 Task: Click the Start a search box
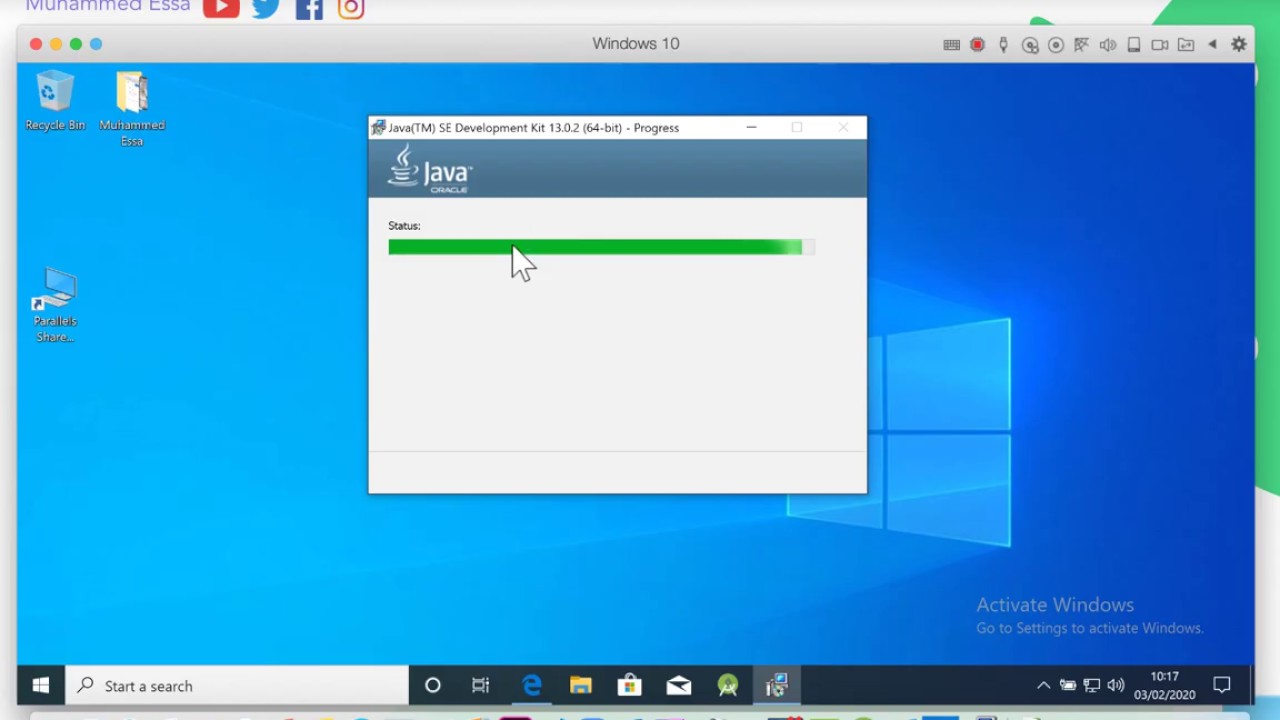tap(237, 686)
